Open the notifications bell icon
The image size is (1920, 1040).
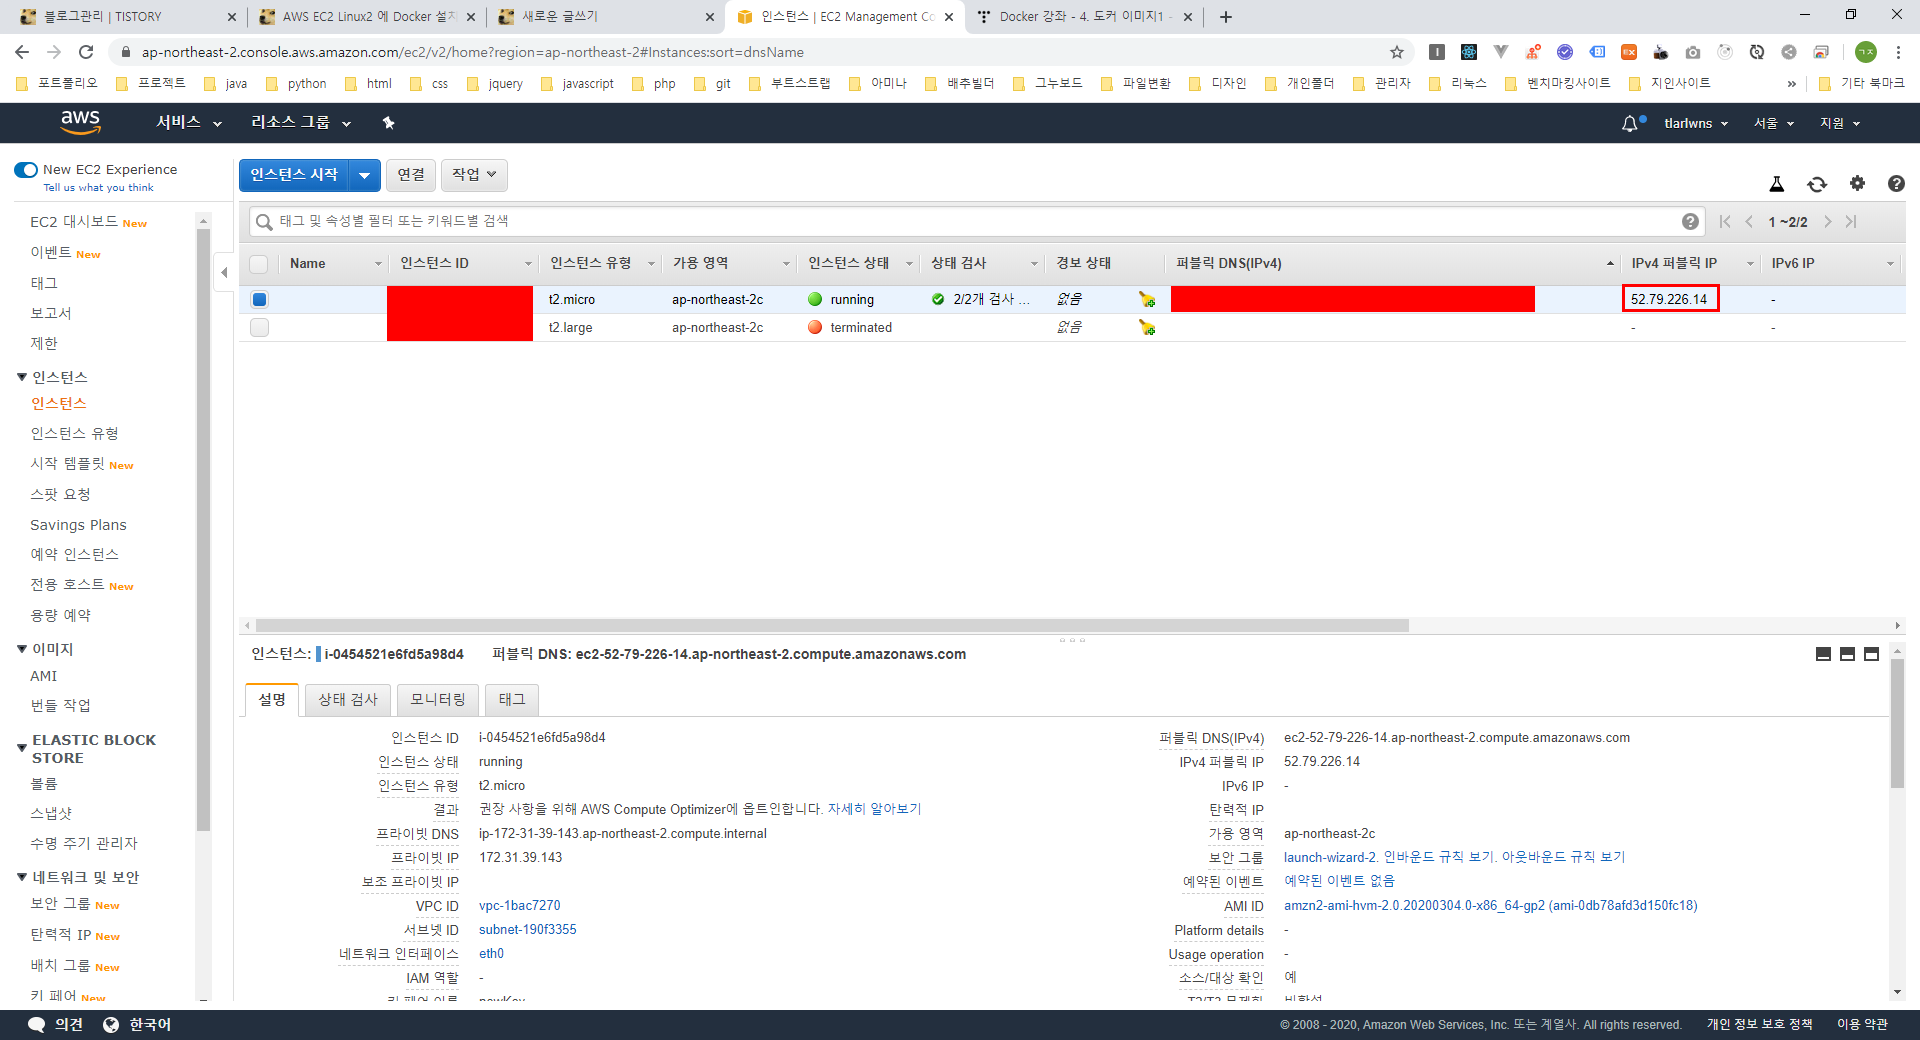pyautogui.click(x=1630, y=123)
